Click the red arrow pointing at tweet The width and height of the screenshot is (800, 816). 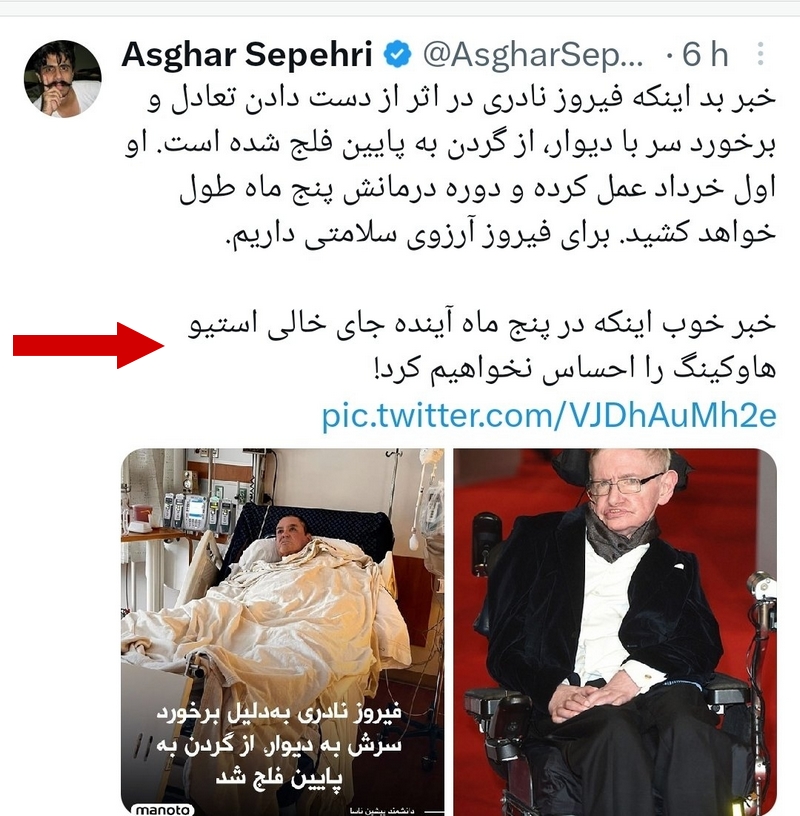click(x=88, y=345)
